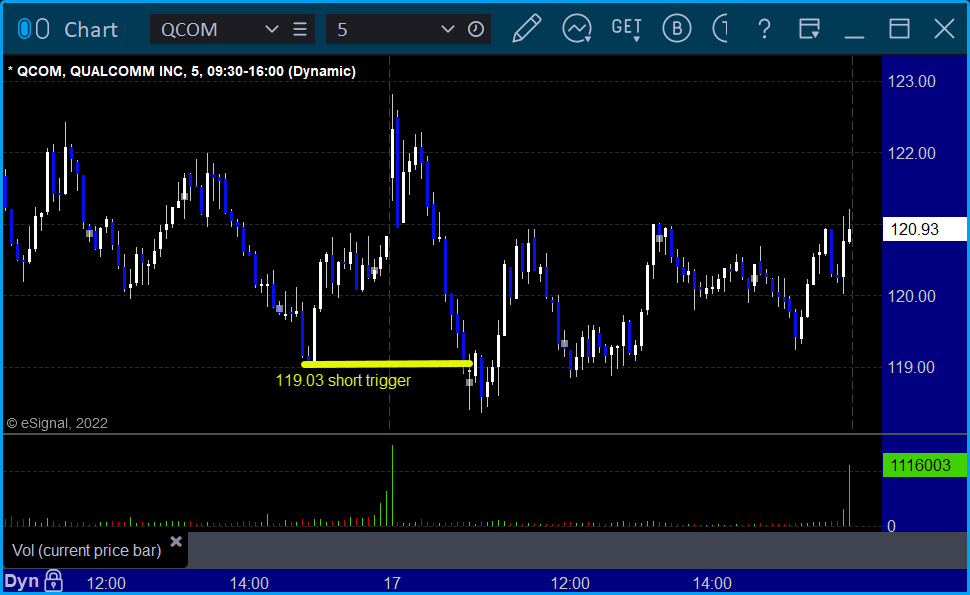Select the 119.03 short trigger annotation

(x=343, y=380)
